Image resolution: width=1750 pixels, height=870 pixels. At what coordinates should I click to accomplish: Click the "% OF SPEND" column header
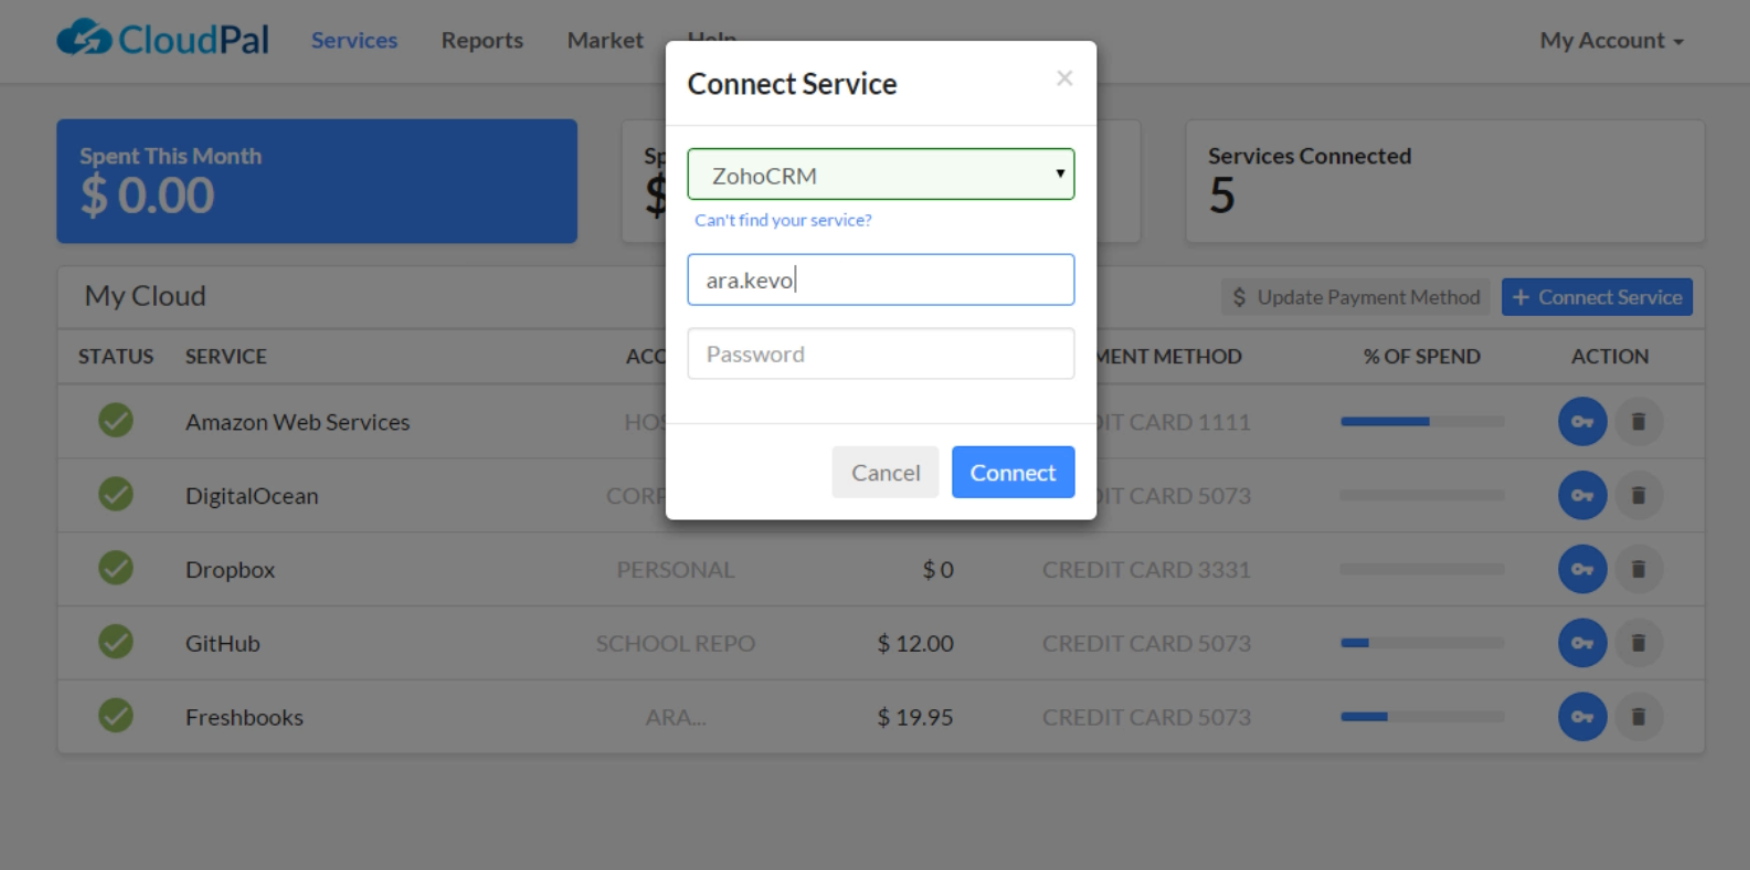click(1421, 356)
